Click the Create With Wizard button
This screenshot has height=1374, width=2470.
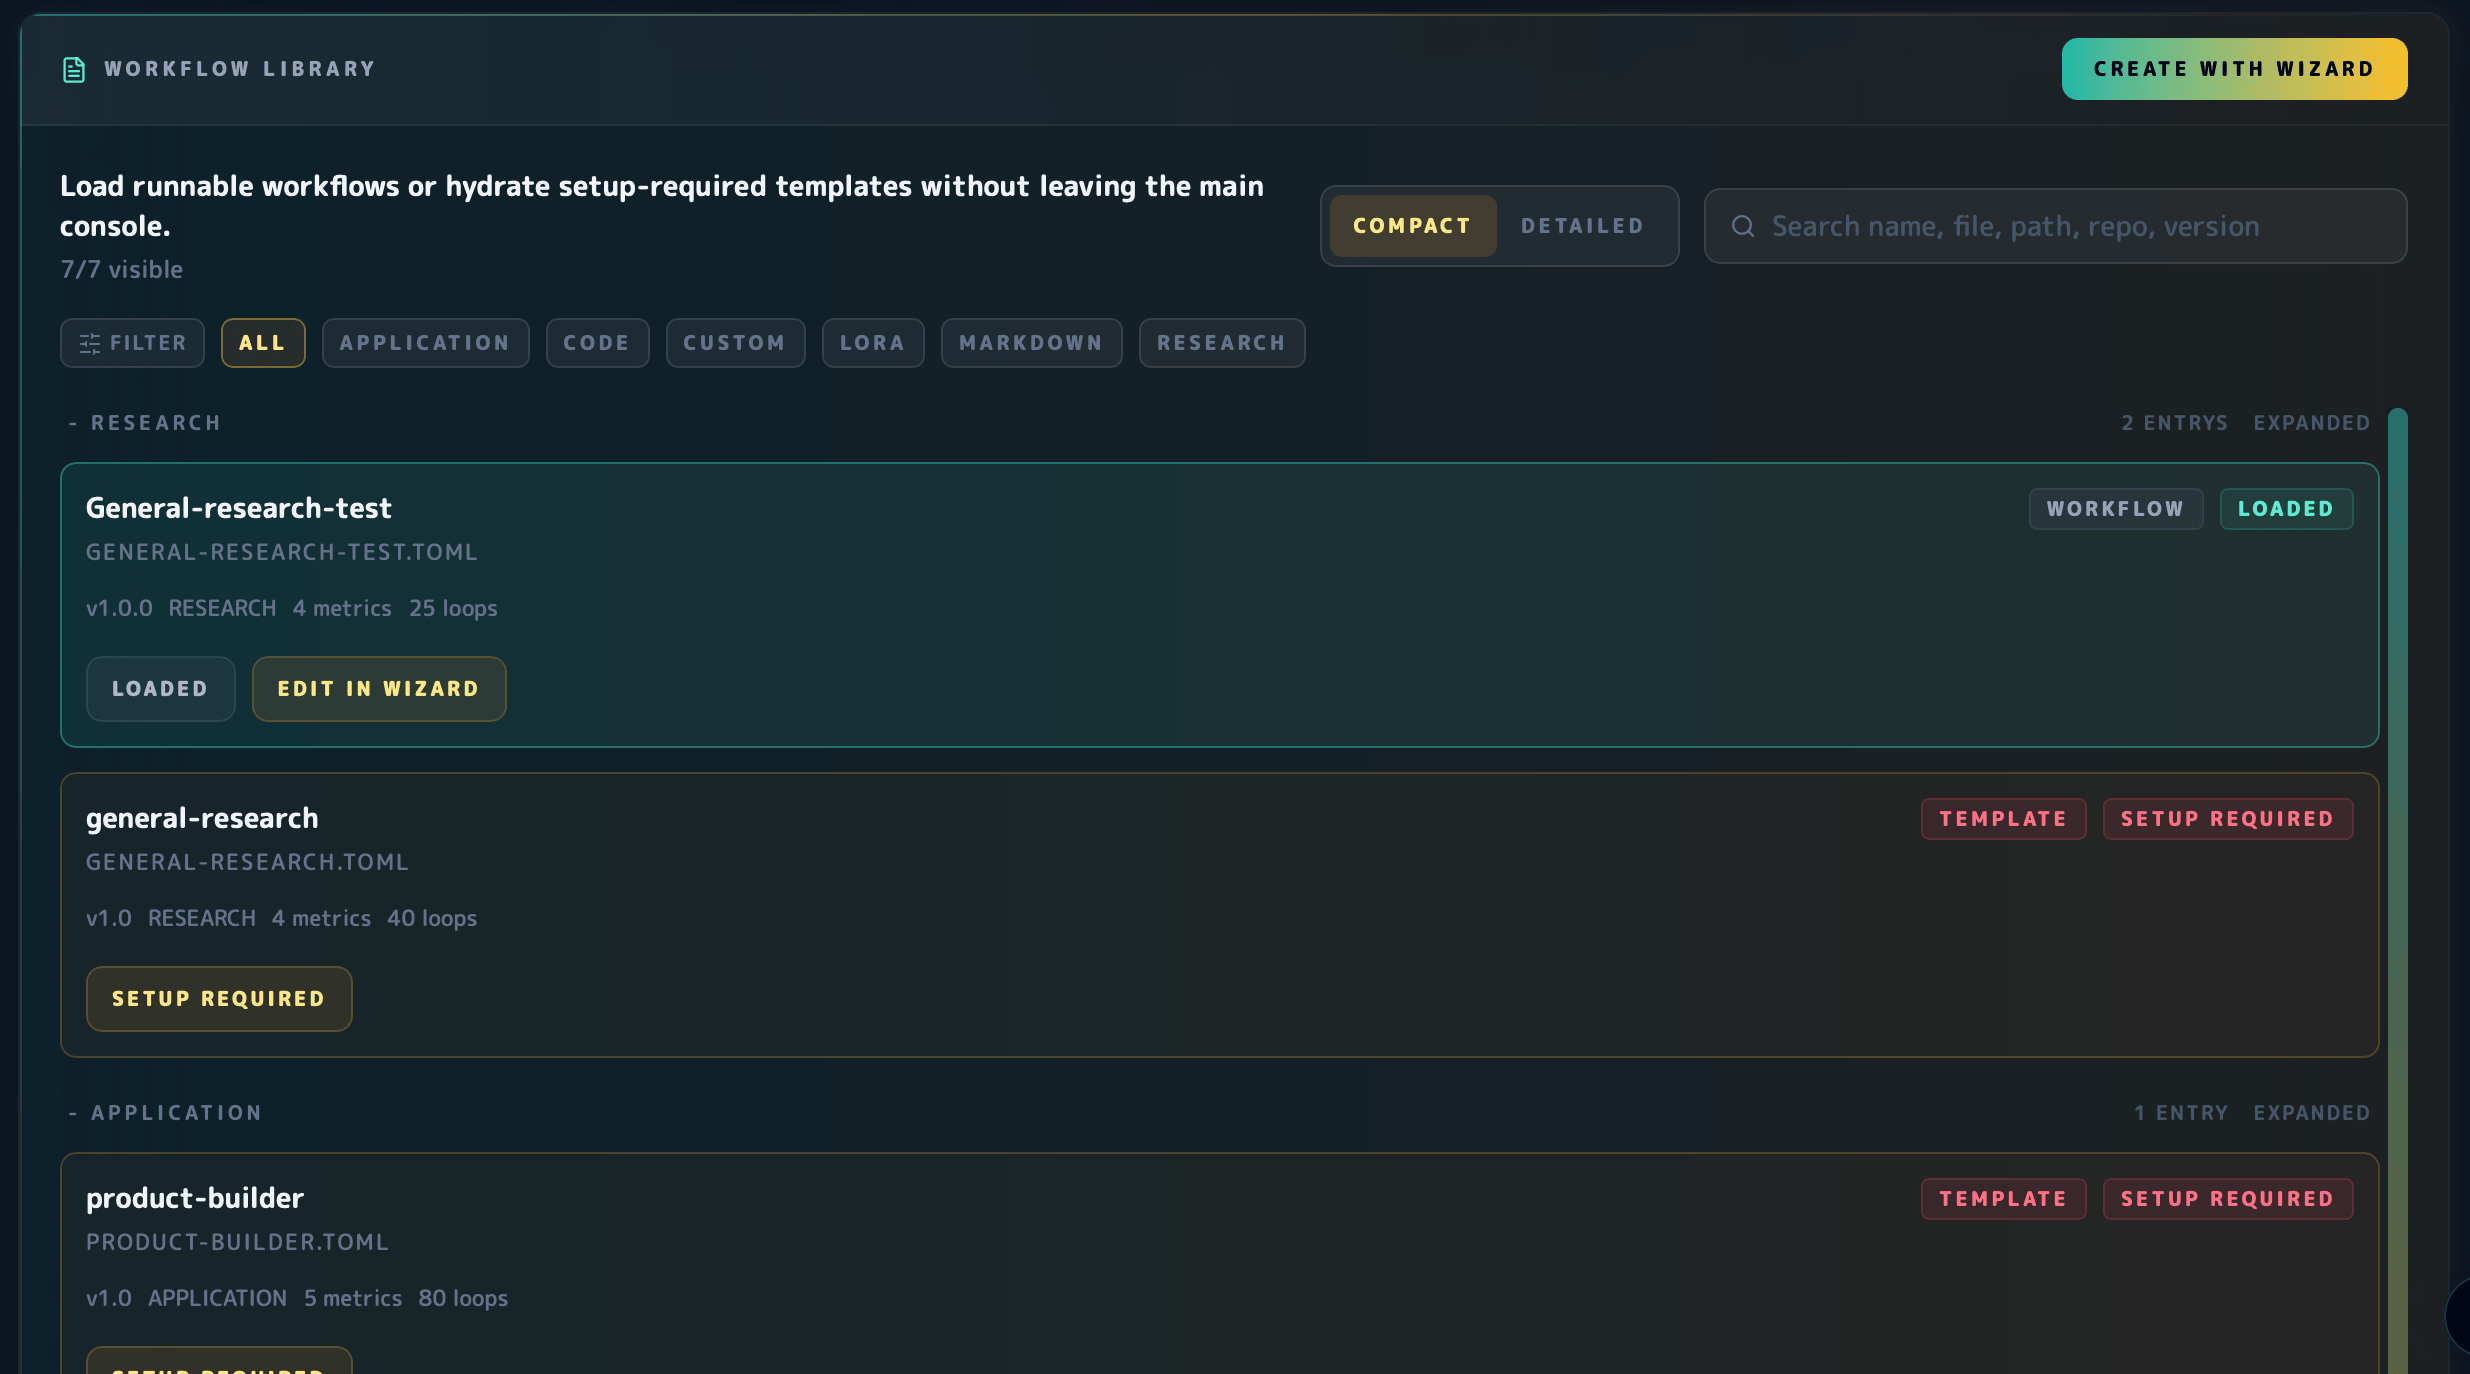pyautogui.click(x=2234, y=69)
